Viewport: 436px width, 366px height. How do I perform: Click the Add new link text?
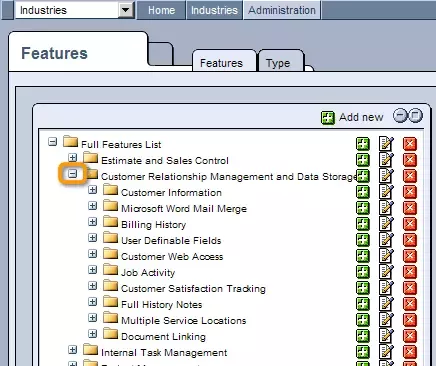[x=361, y=117]
